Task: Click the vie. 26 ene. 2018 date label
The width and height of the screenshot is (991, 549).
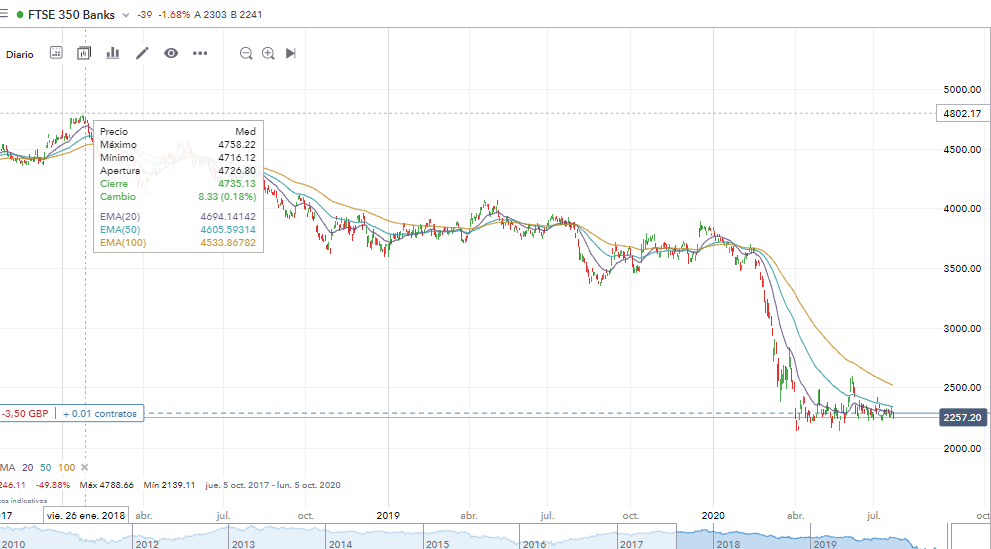Action: click(x=86, y=516)
